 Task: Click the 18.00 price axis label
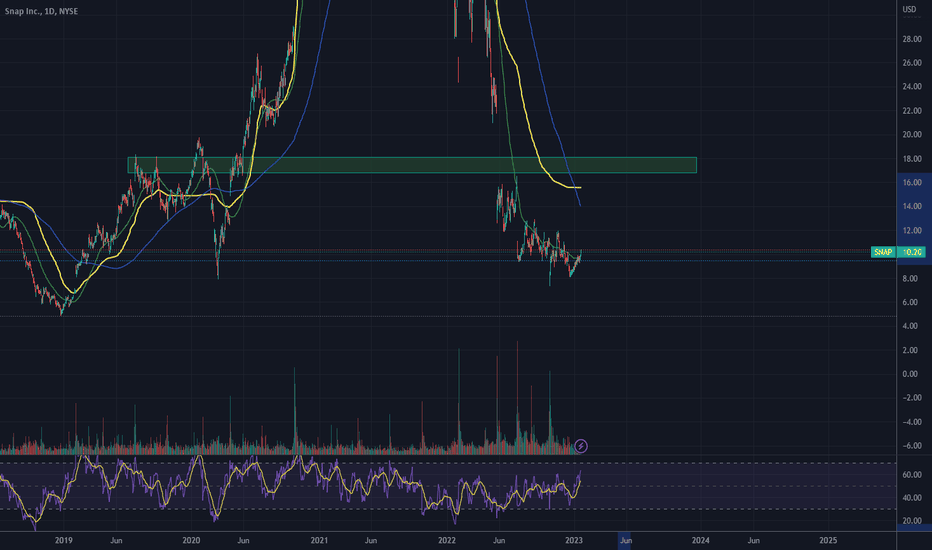point(912,159)
